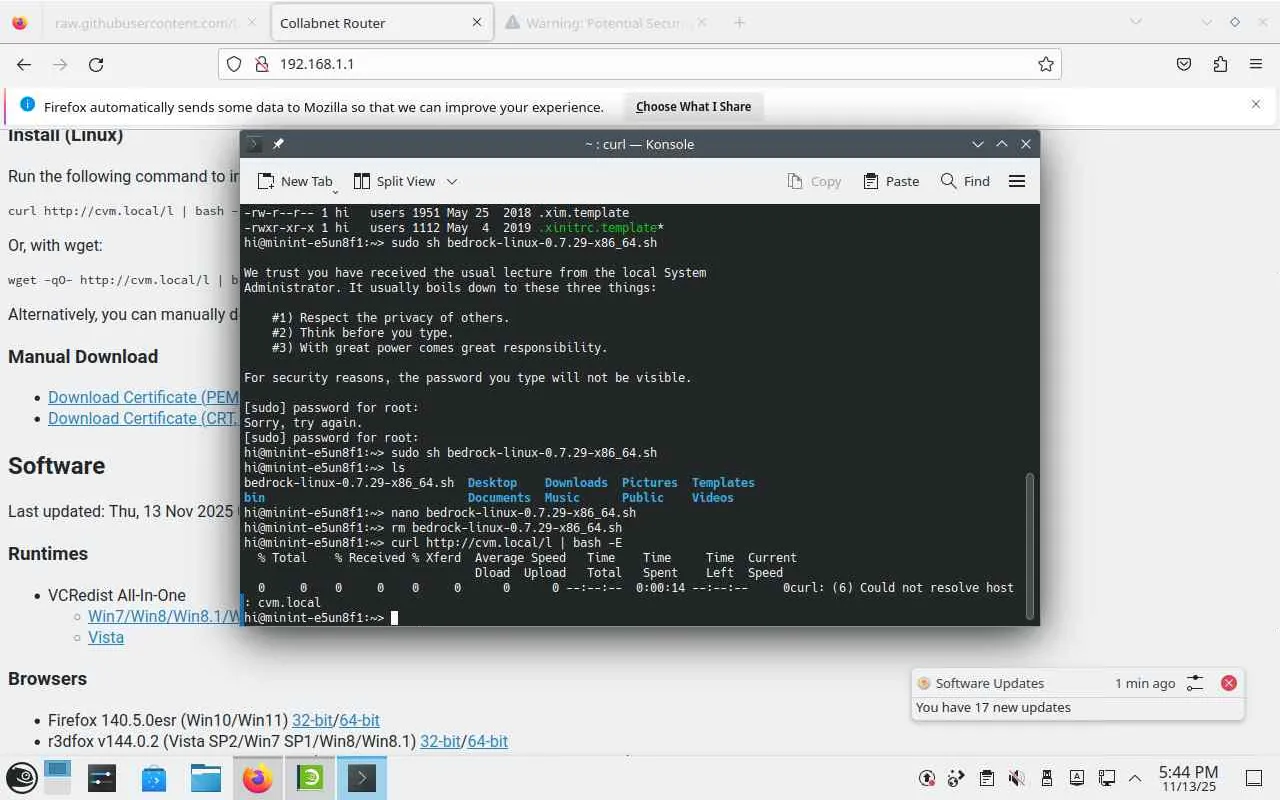The width and height of the screenshot is (1280, 800).
Task: Click New Tab in Konsole toolbar
Action: (x=295, y=181)
